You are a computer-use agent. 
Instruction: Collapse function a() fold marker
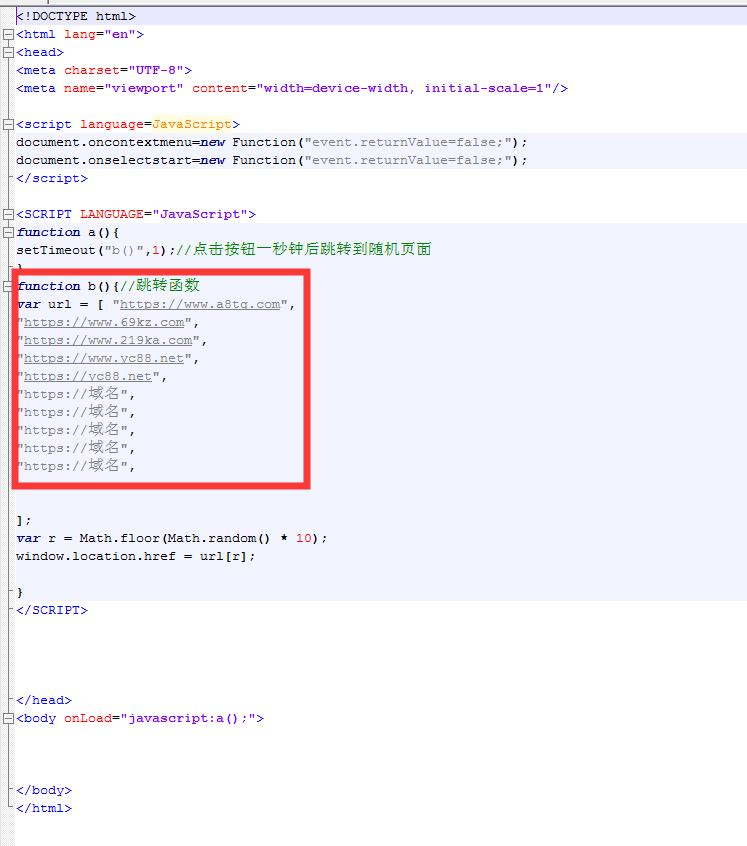[x=9, y=233]
